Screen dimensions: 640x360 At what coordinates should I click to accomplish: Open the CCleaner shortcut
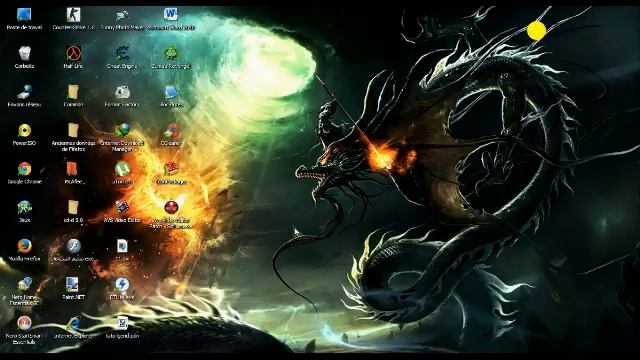[x=171, y=131]
